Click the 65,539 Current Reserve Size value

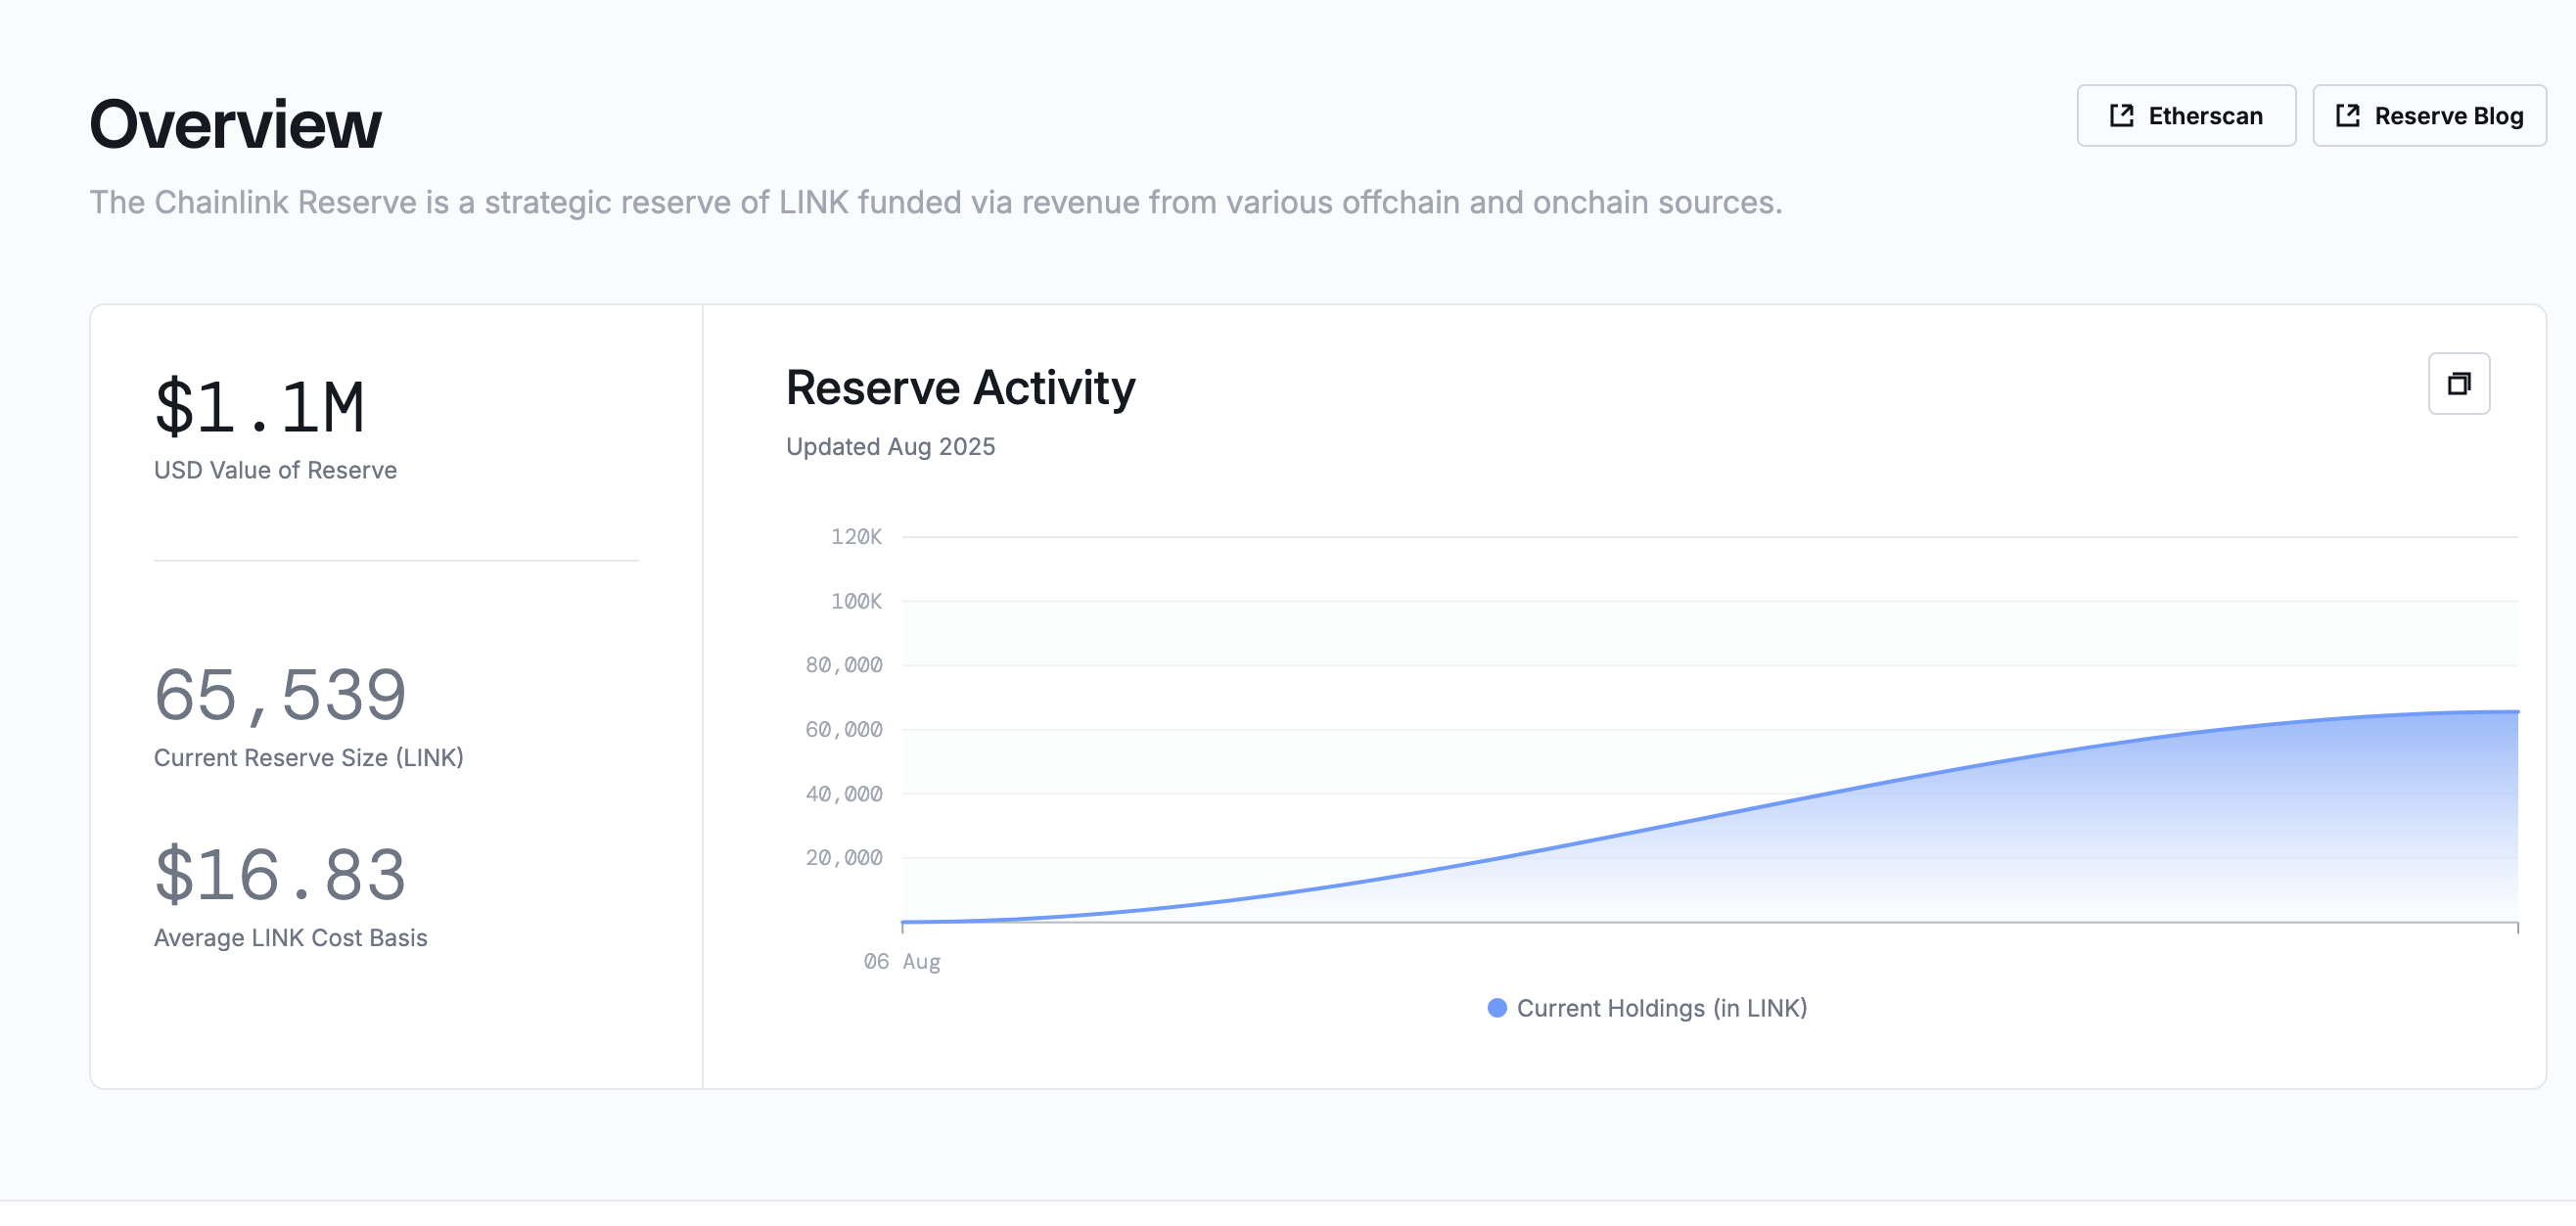click(x=280, y=695)
